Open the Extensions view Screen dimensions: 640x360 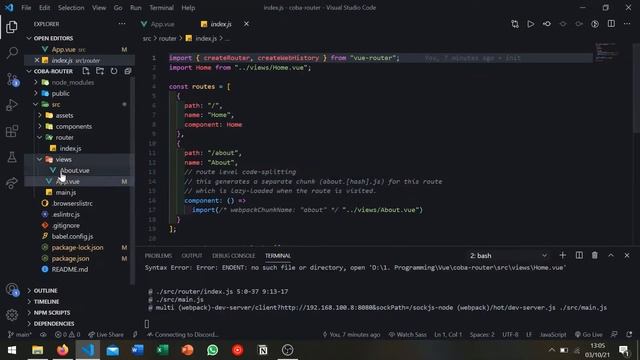point(12,131)
